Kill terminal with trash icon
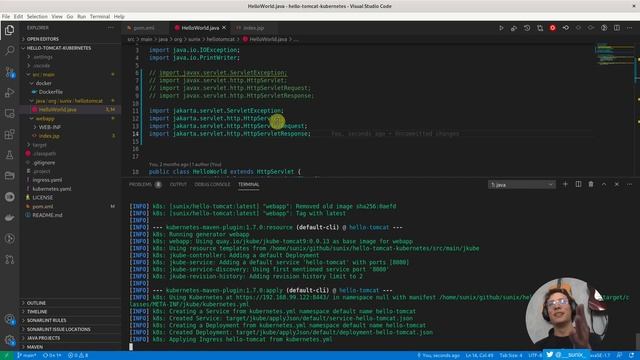The height and width of the screenshot is (360, 640). (x=591, y=184)
